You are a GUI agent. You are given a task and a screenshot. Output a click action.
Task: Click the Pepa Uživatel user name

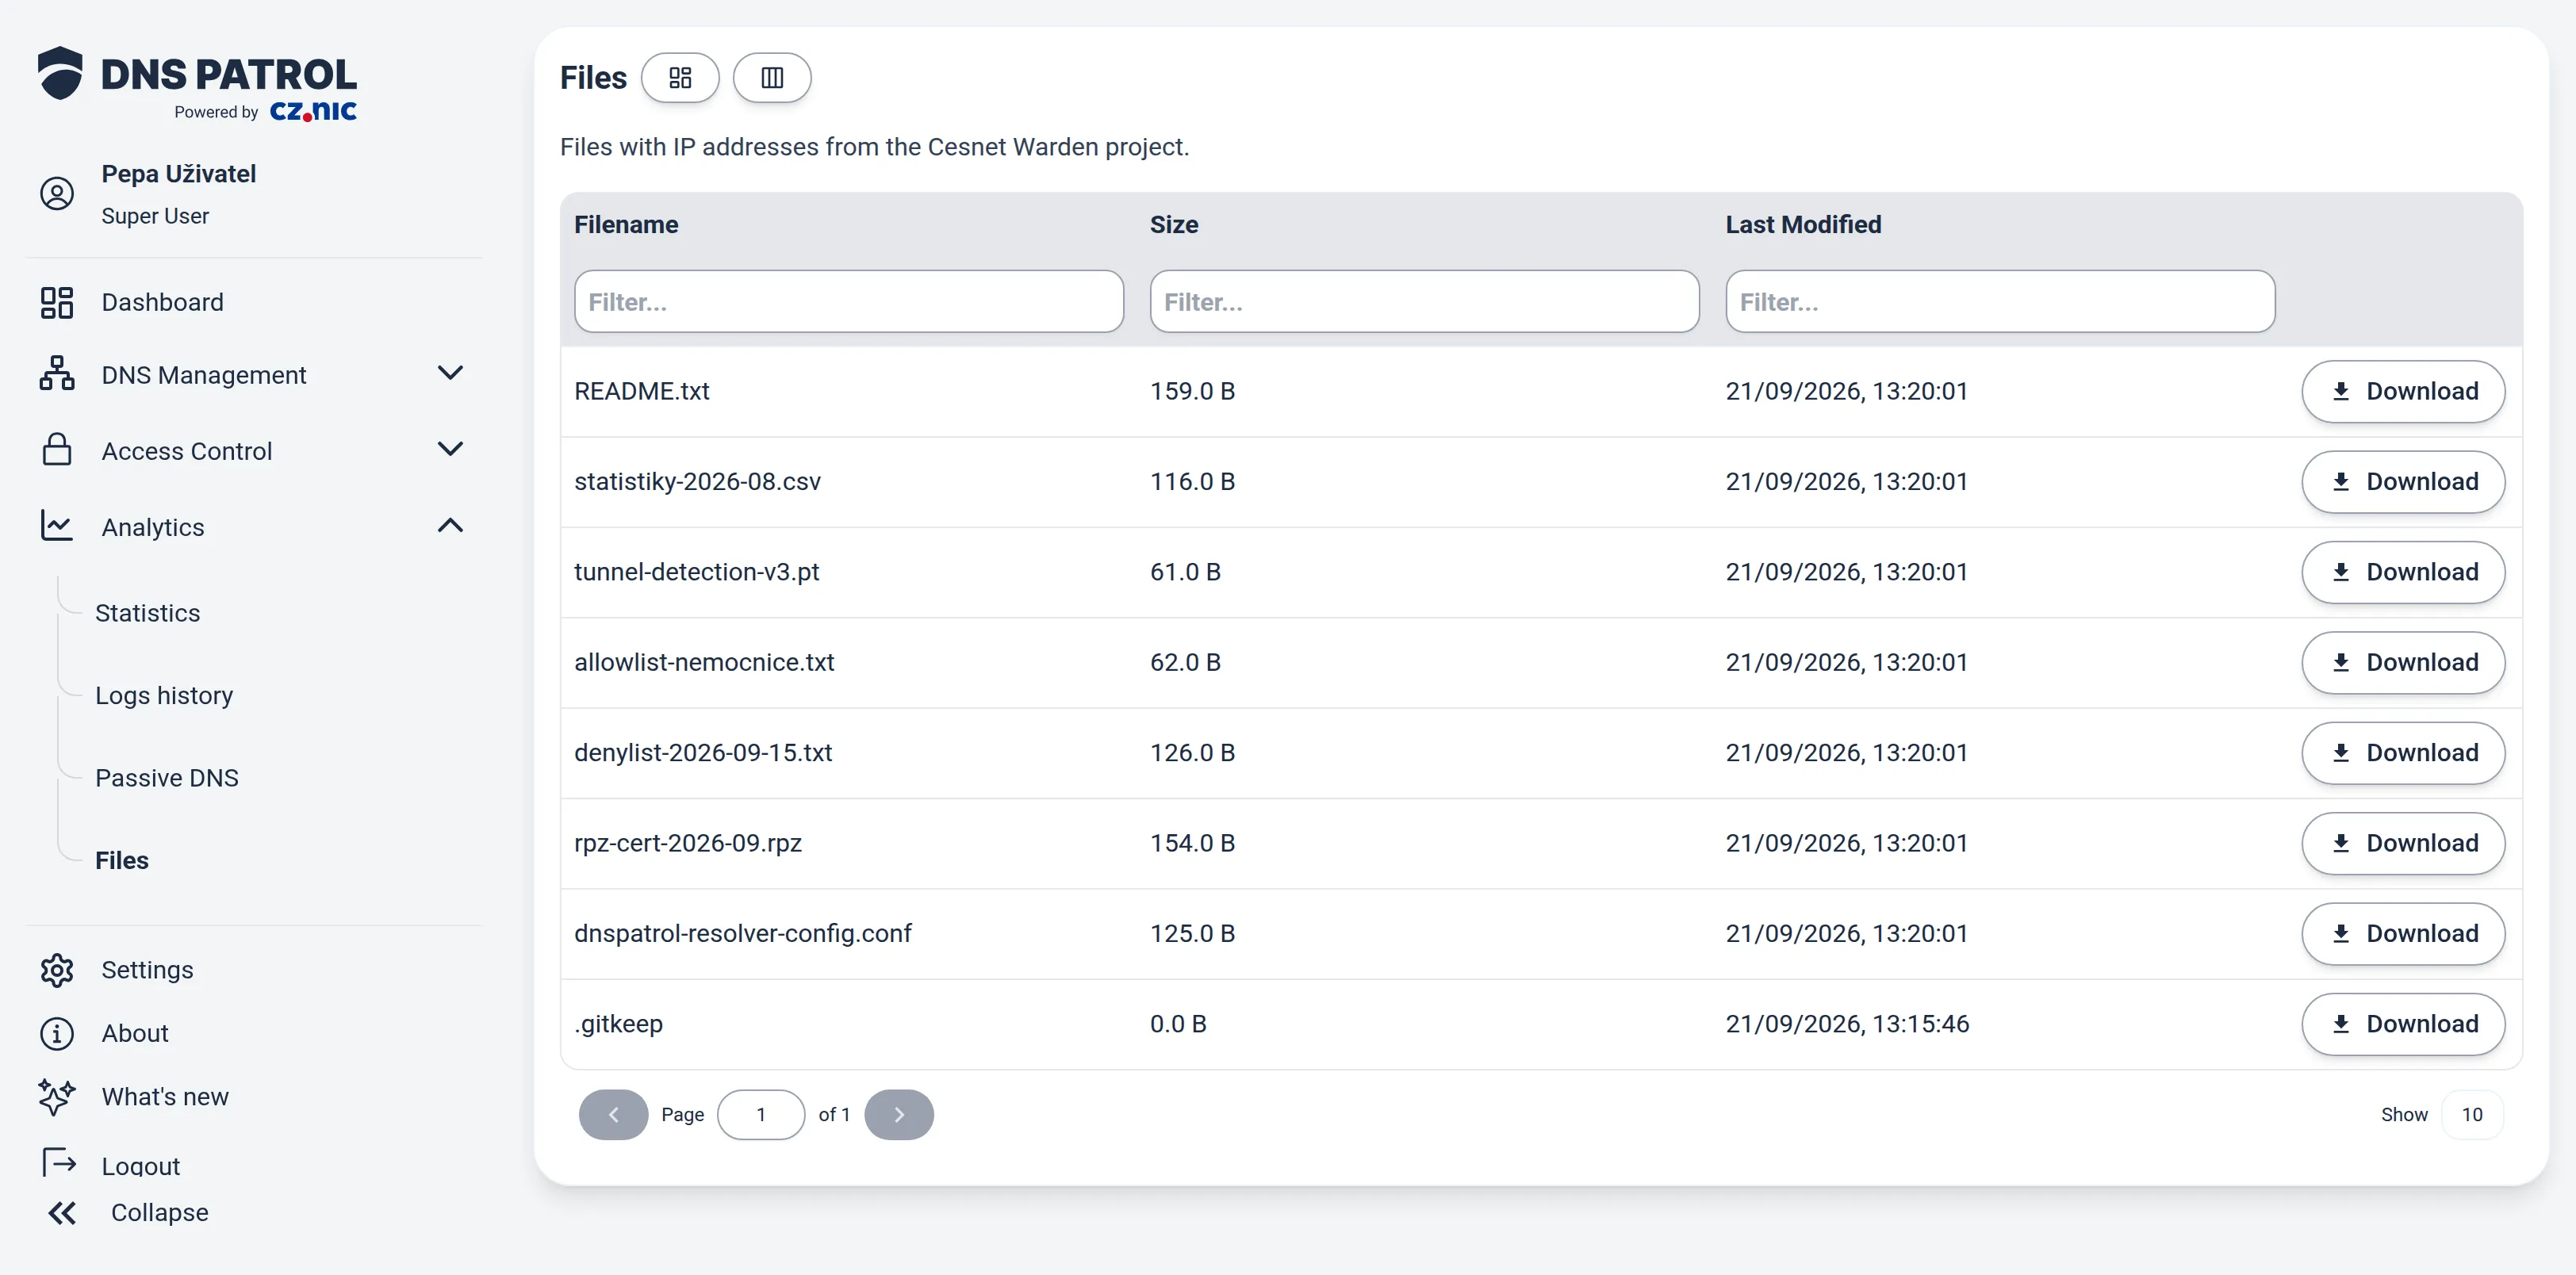[179, 173]
